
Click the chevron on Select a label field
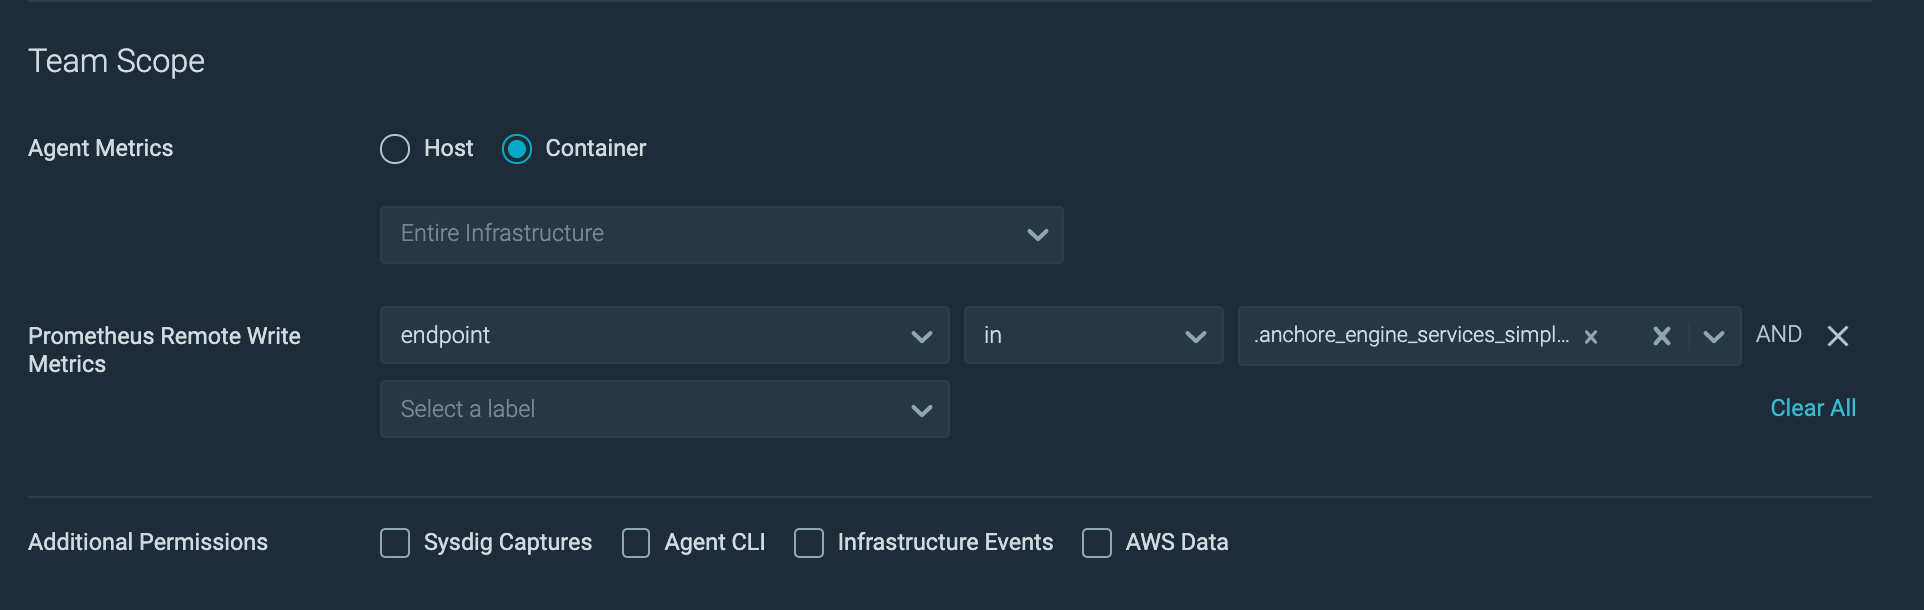921,409
